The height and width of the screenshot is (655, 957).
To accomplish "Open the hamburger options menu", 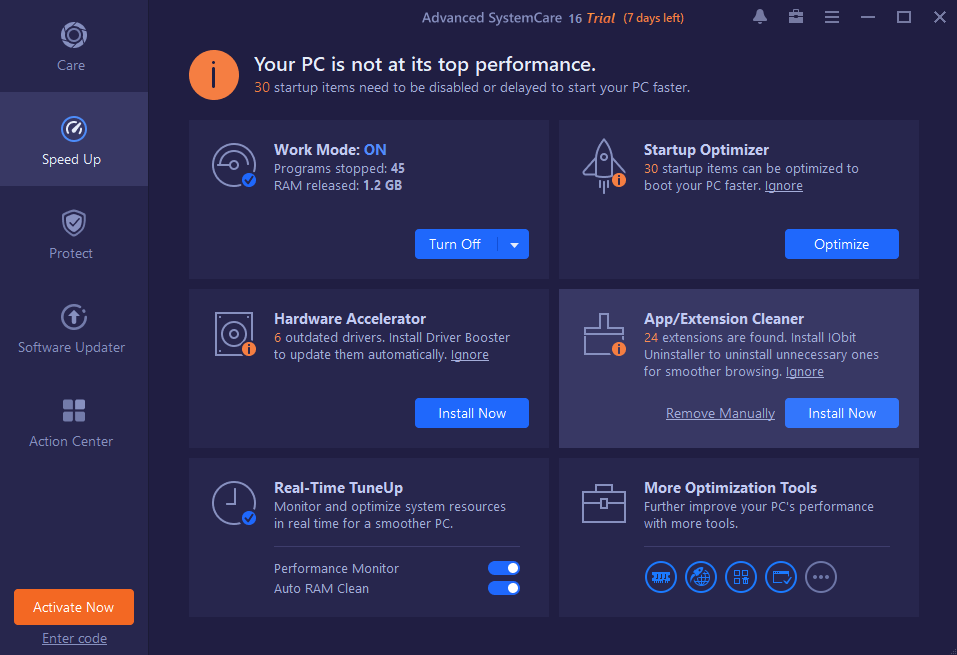I will click(x=832, y=17).
